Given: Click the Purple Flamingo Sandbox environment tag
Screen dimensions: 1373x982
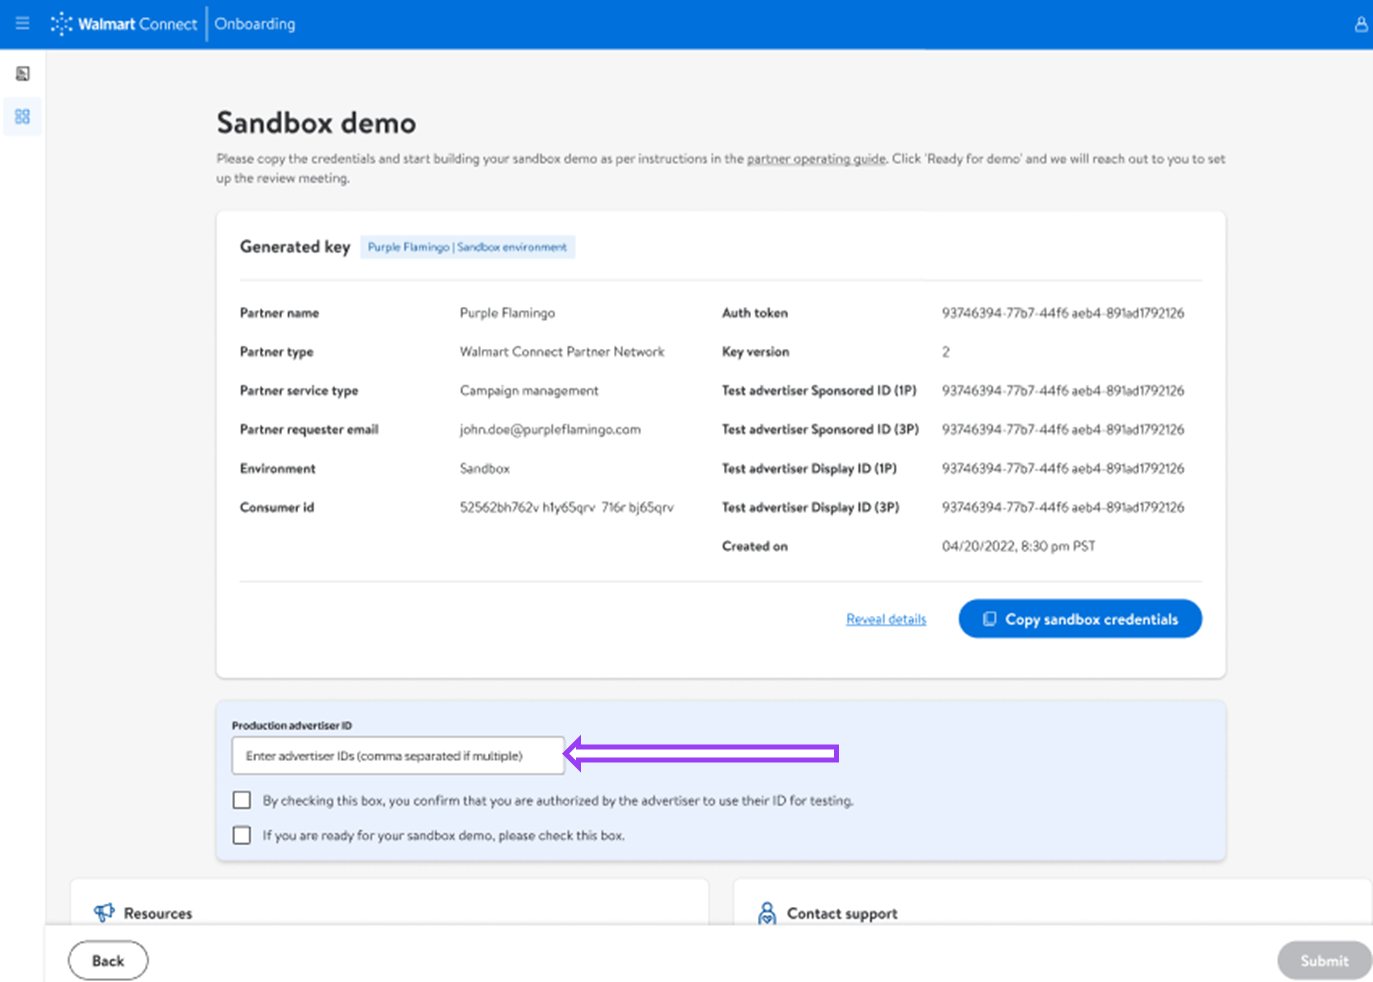Looking at the screenshot, I should (x=467, y=247).
